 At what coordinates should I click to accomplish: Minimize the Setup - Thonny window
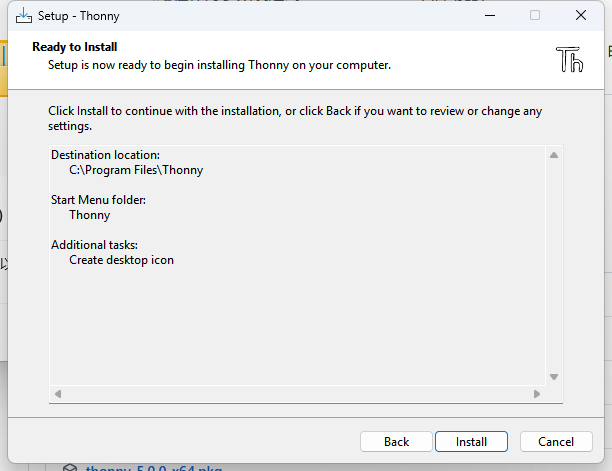coord(490,16)
